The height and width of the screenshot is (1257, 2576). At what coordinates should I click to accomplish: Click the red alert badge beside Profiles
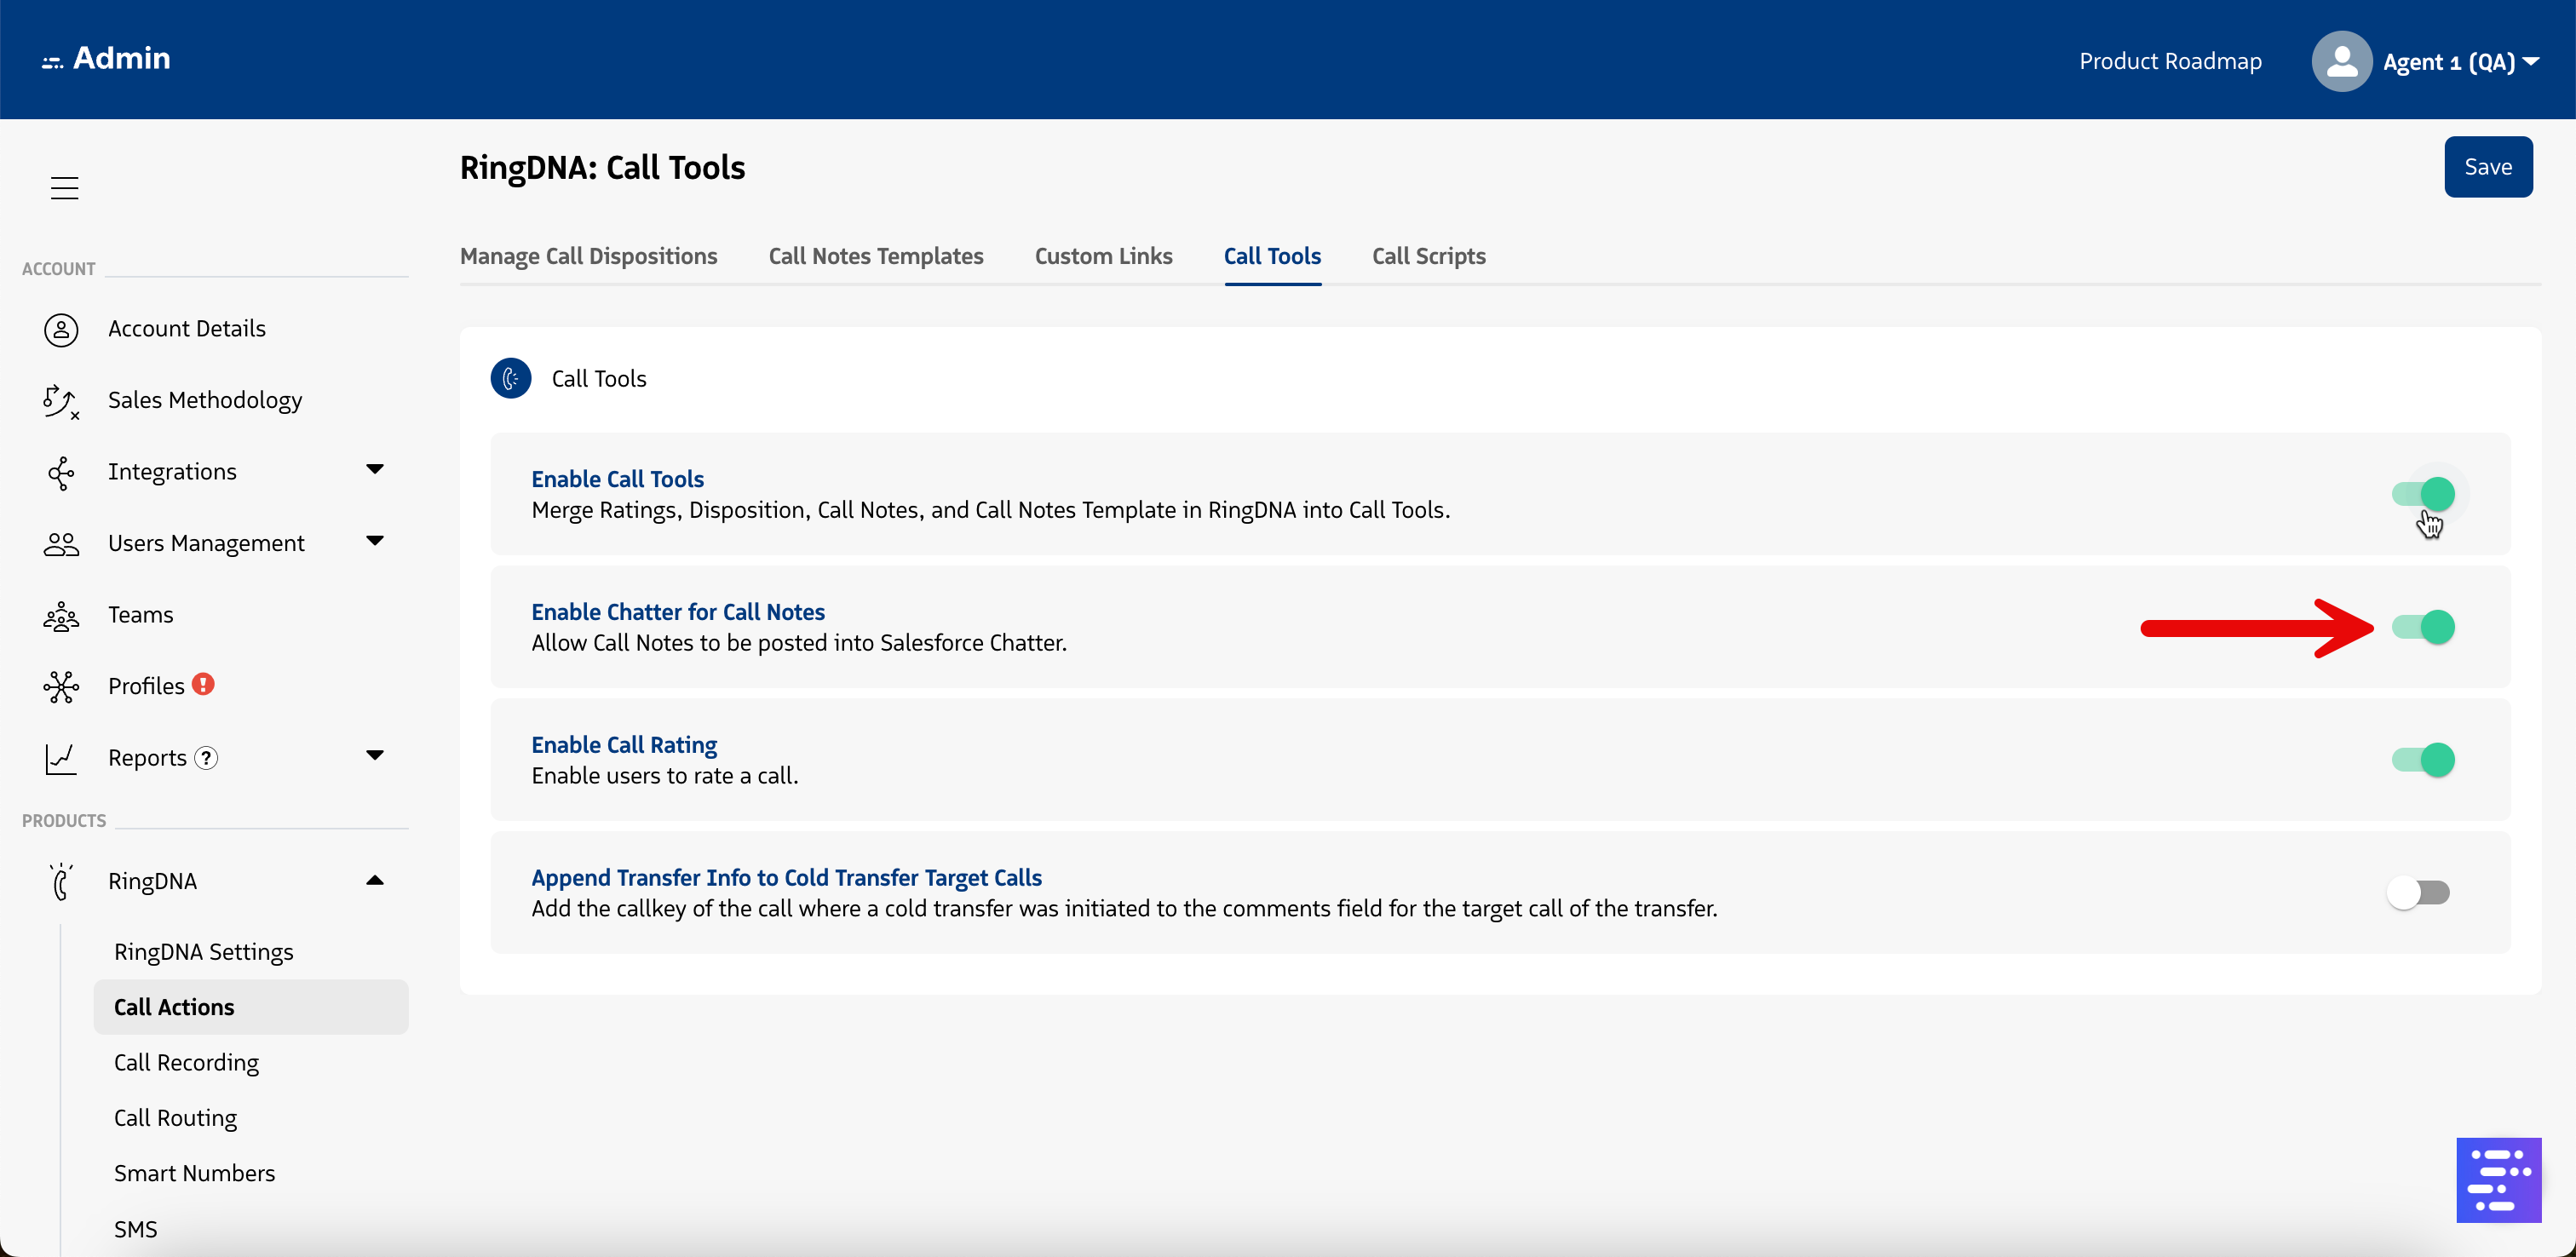pyautogui.click(x=204, y=685)
